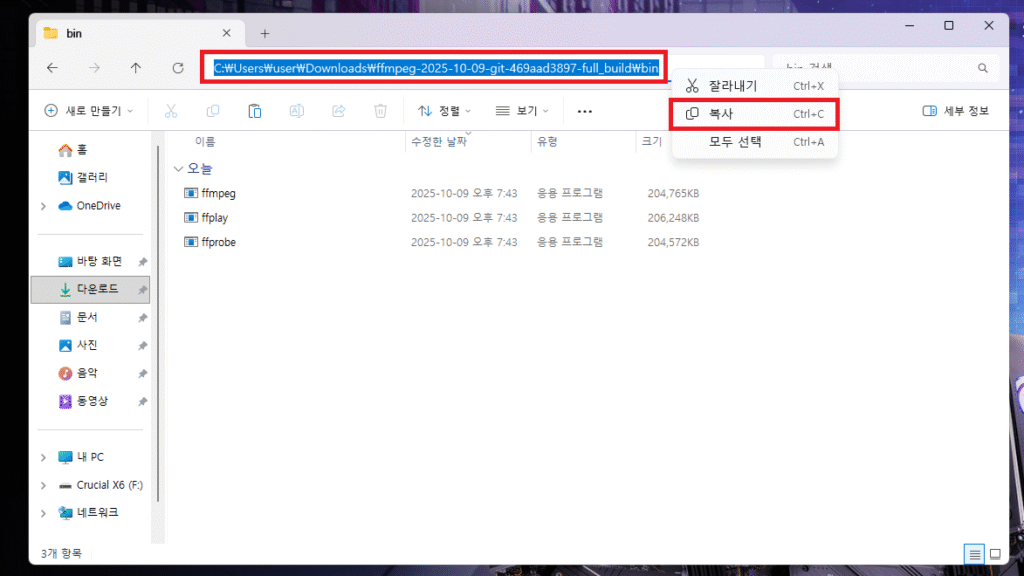1024x576 pixels.
Task: Open the 보기 view dropdown
Action: 524,111
